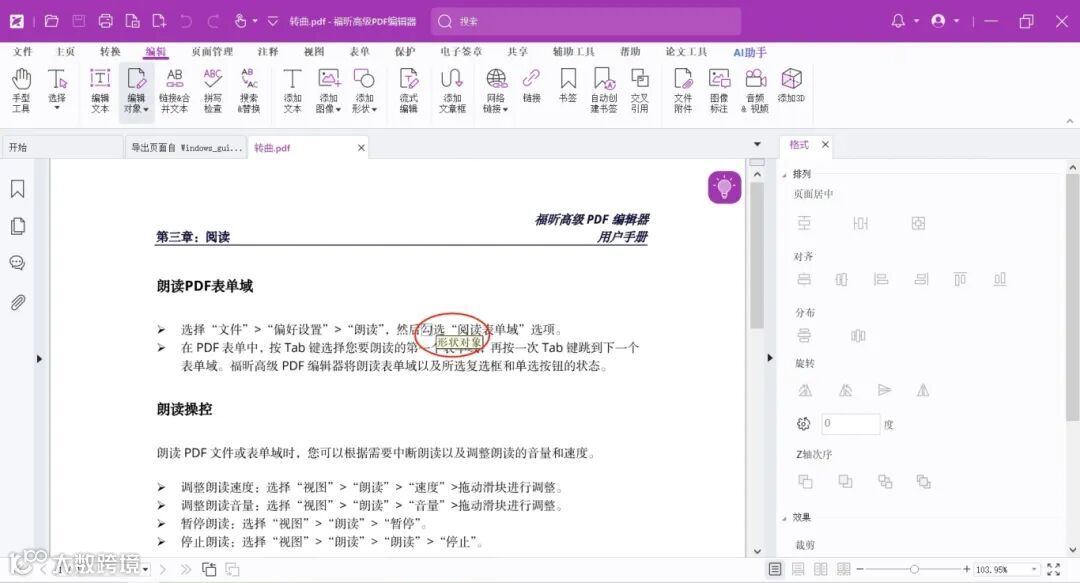The image size is (1080, 583).
Task: Toggle the purple lightbulb tips button
Action: (724, 187)
